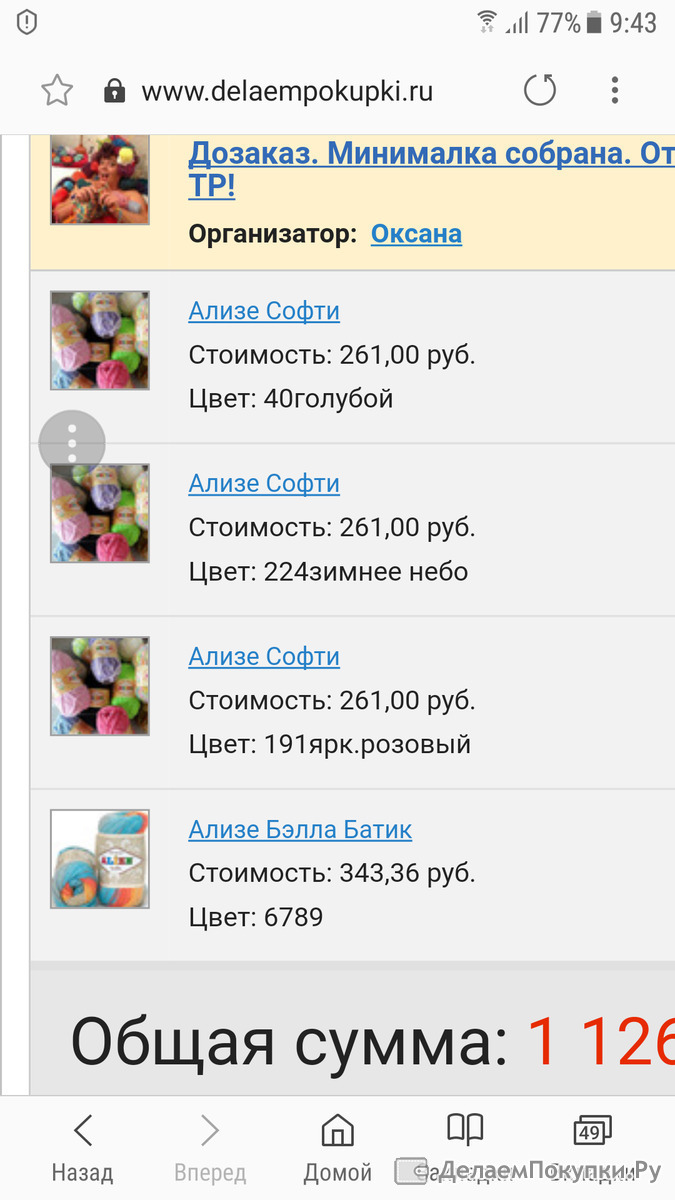Open the shield notification icon in status bar
Image resolution: width=675 pixels, height=1200 pixels.
[x=27, y=22]
